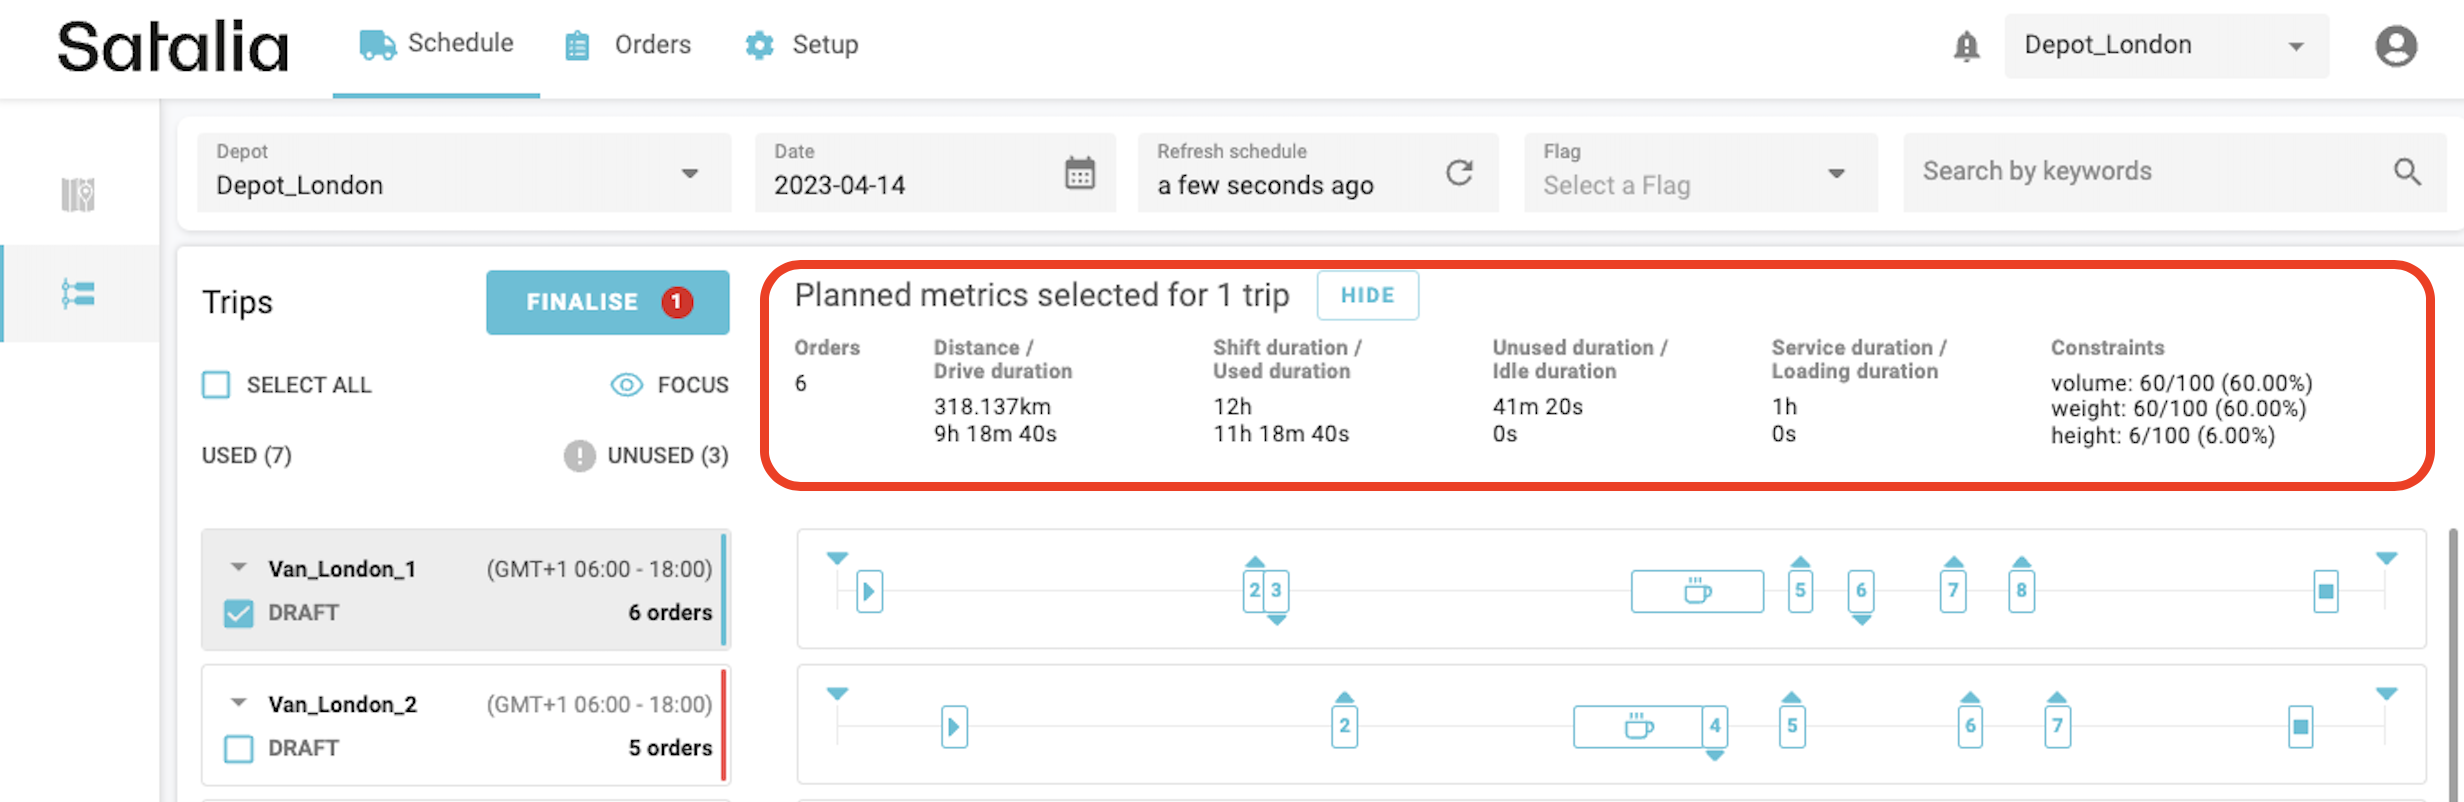Click the search magnifier icon

pyautogui.click(x=2407, y=172)
